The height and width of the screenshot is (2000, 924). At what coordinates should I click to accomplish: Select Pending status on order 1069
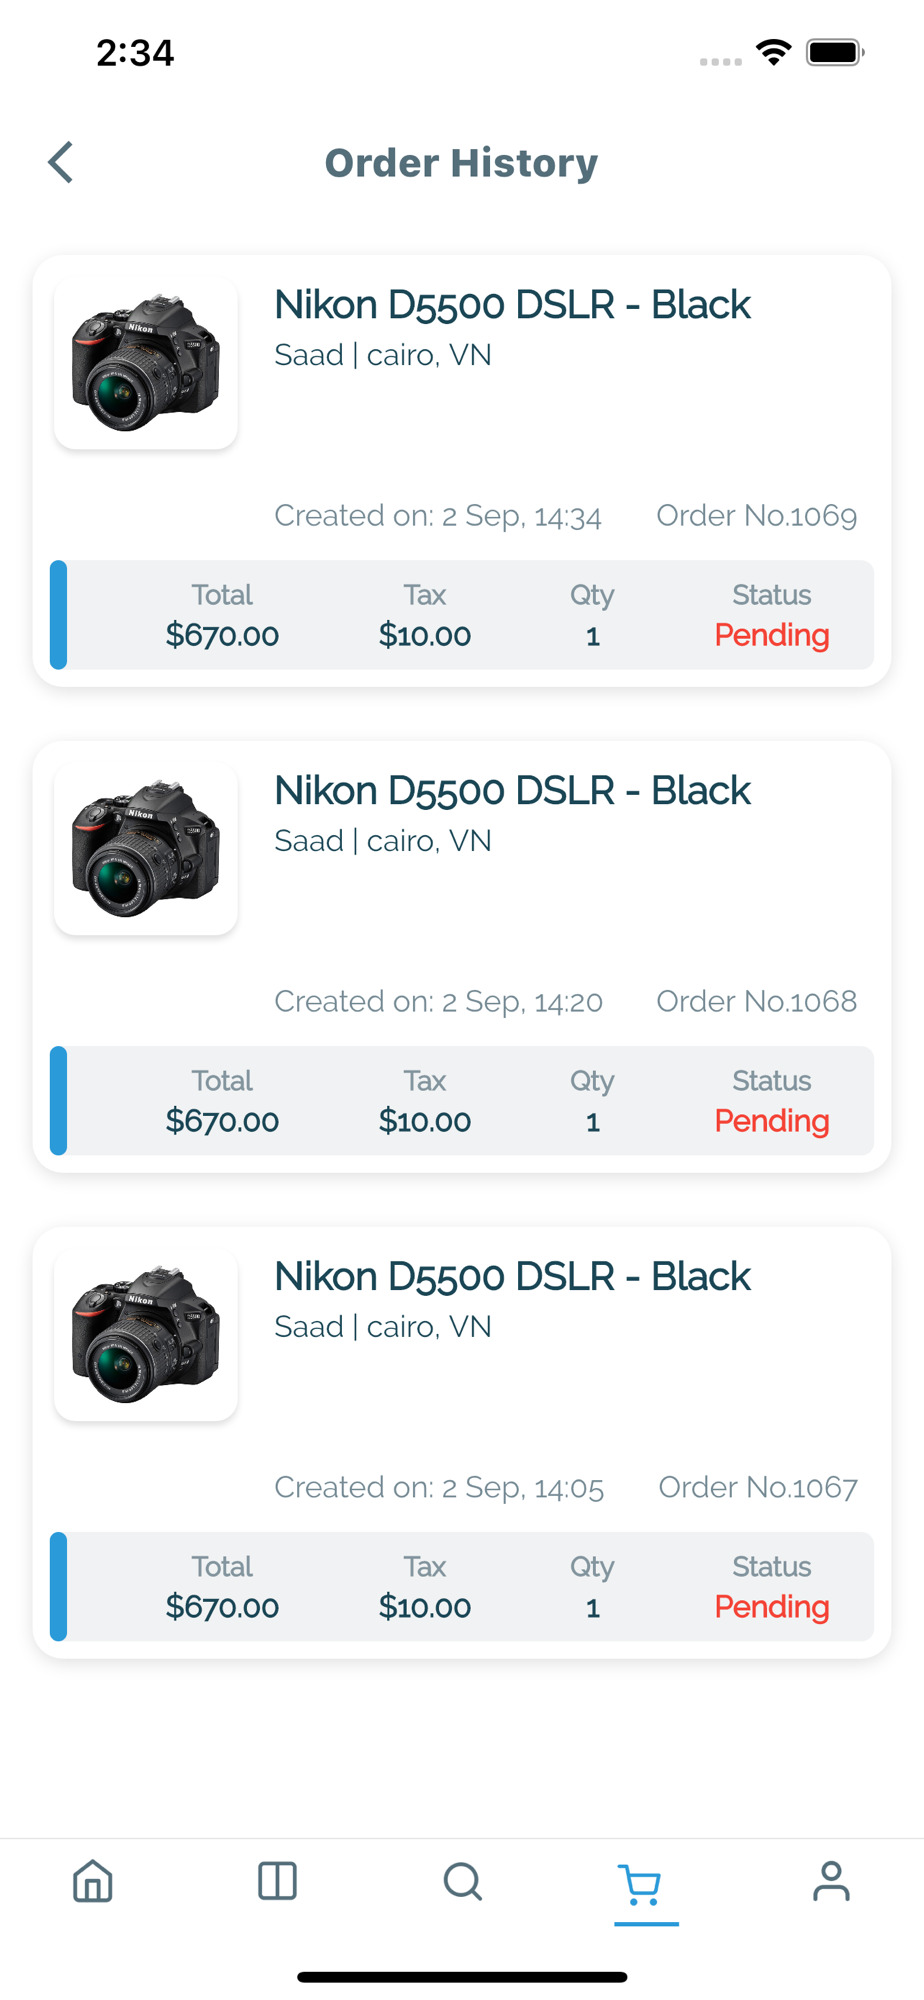point(772,636)
